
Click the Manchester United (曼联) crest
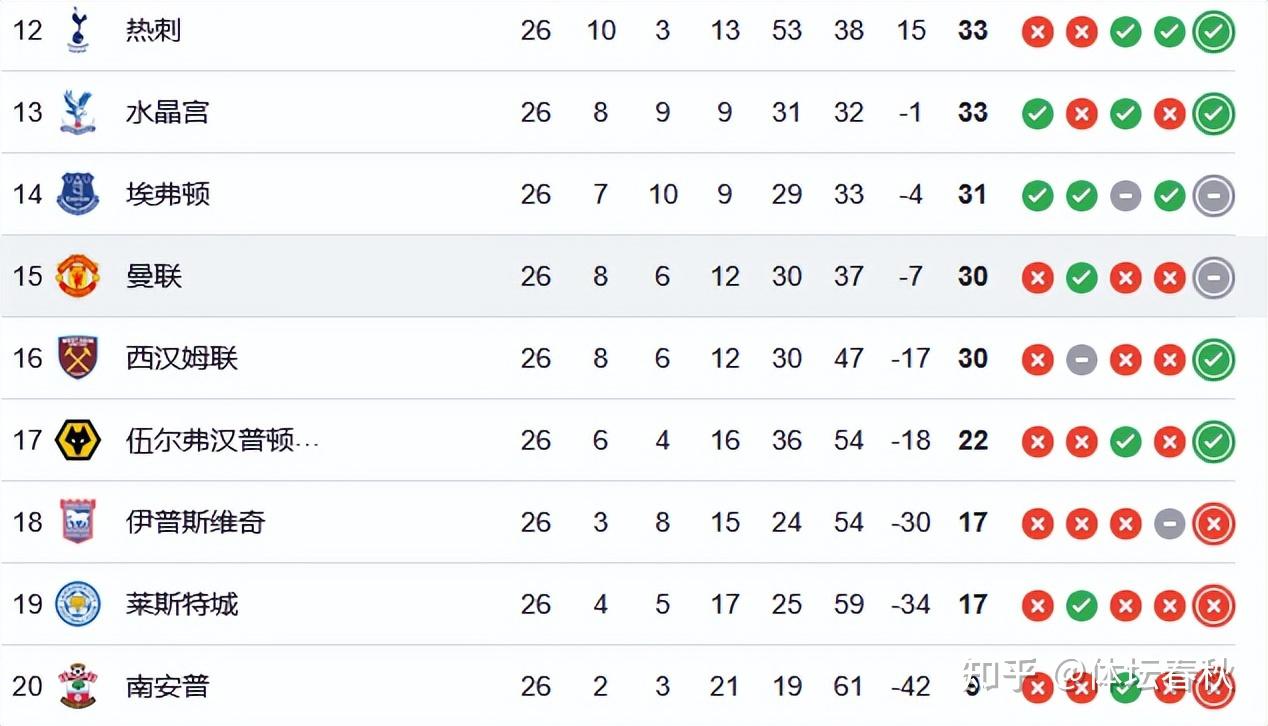[x=77, y=276]
